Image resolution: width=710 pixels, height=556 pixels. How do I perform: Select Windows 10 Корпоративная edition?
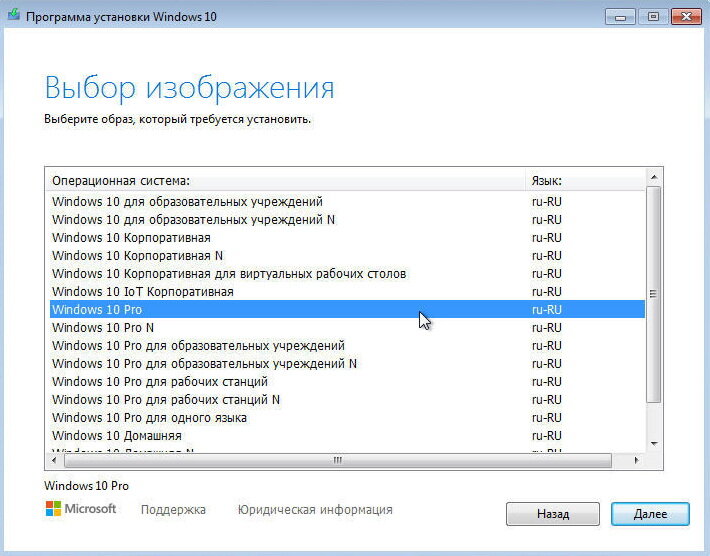pos(347,238)
